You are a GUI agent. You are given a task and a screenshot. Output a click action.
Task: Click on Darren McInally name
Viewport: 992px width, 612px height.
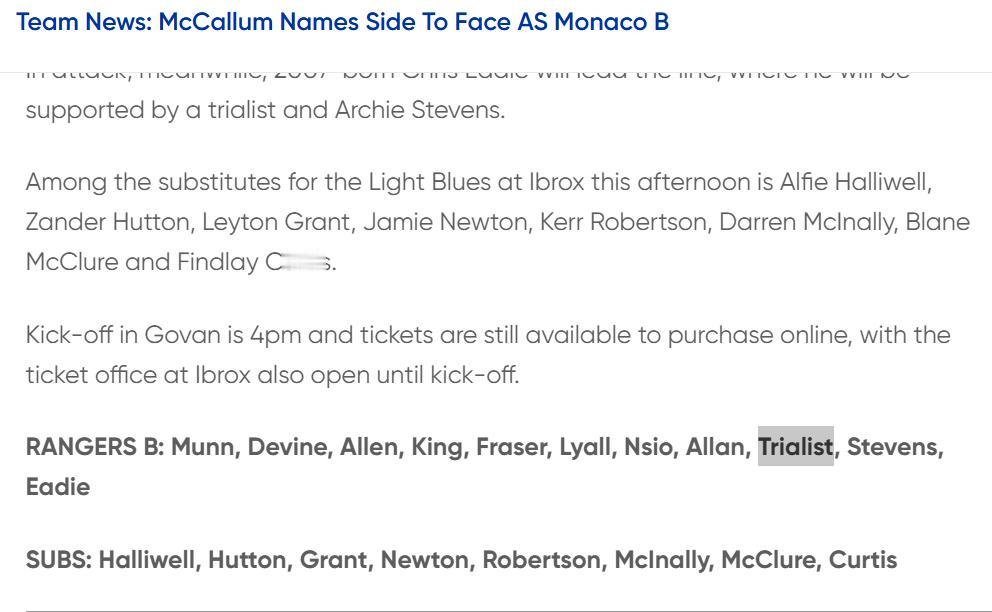(806, 222)
